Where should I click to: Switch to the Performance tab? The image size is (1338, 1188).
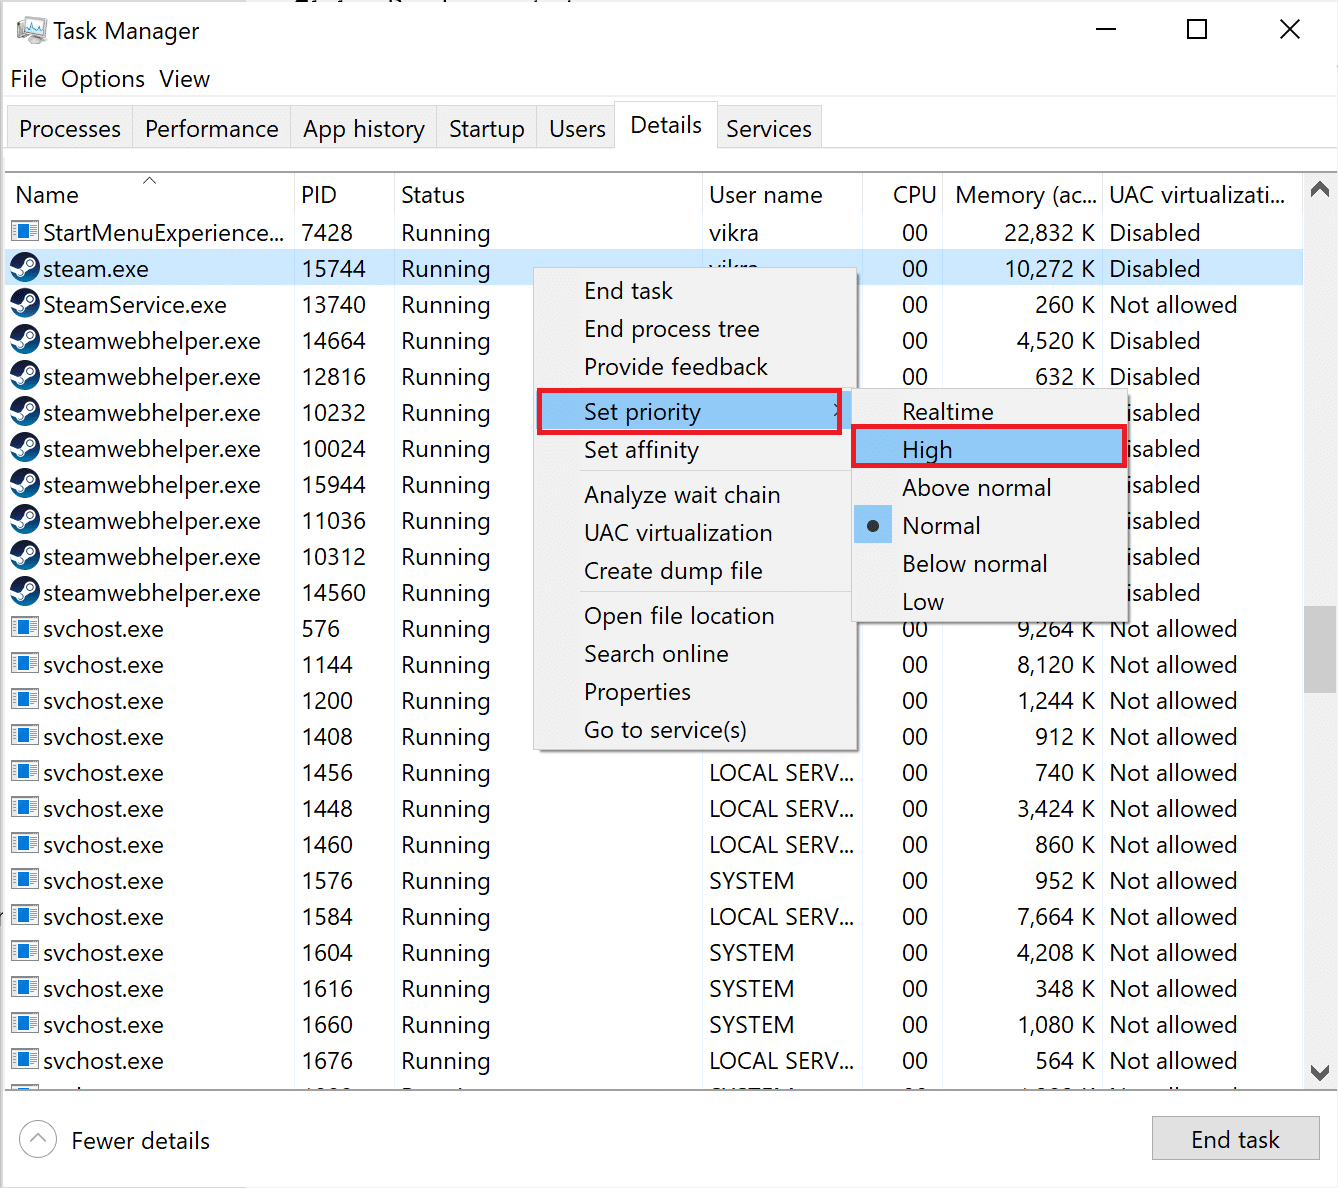click(211, 128)
